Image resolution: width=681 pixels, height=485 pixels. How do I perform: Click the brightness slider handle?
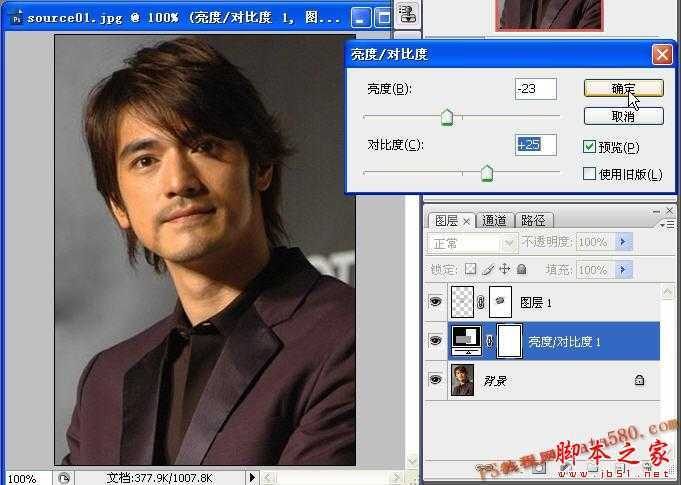click(x=447, y=117)
